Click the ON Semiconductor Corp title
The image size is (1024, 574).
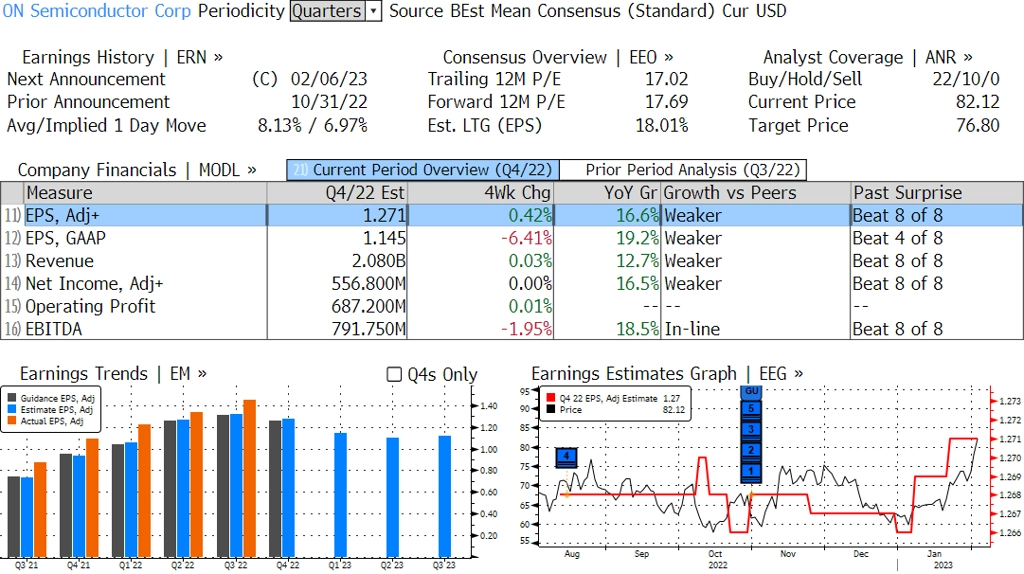click(97, 11)
